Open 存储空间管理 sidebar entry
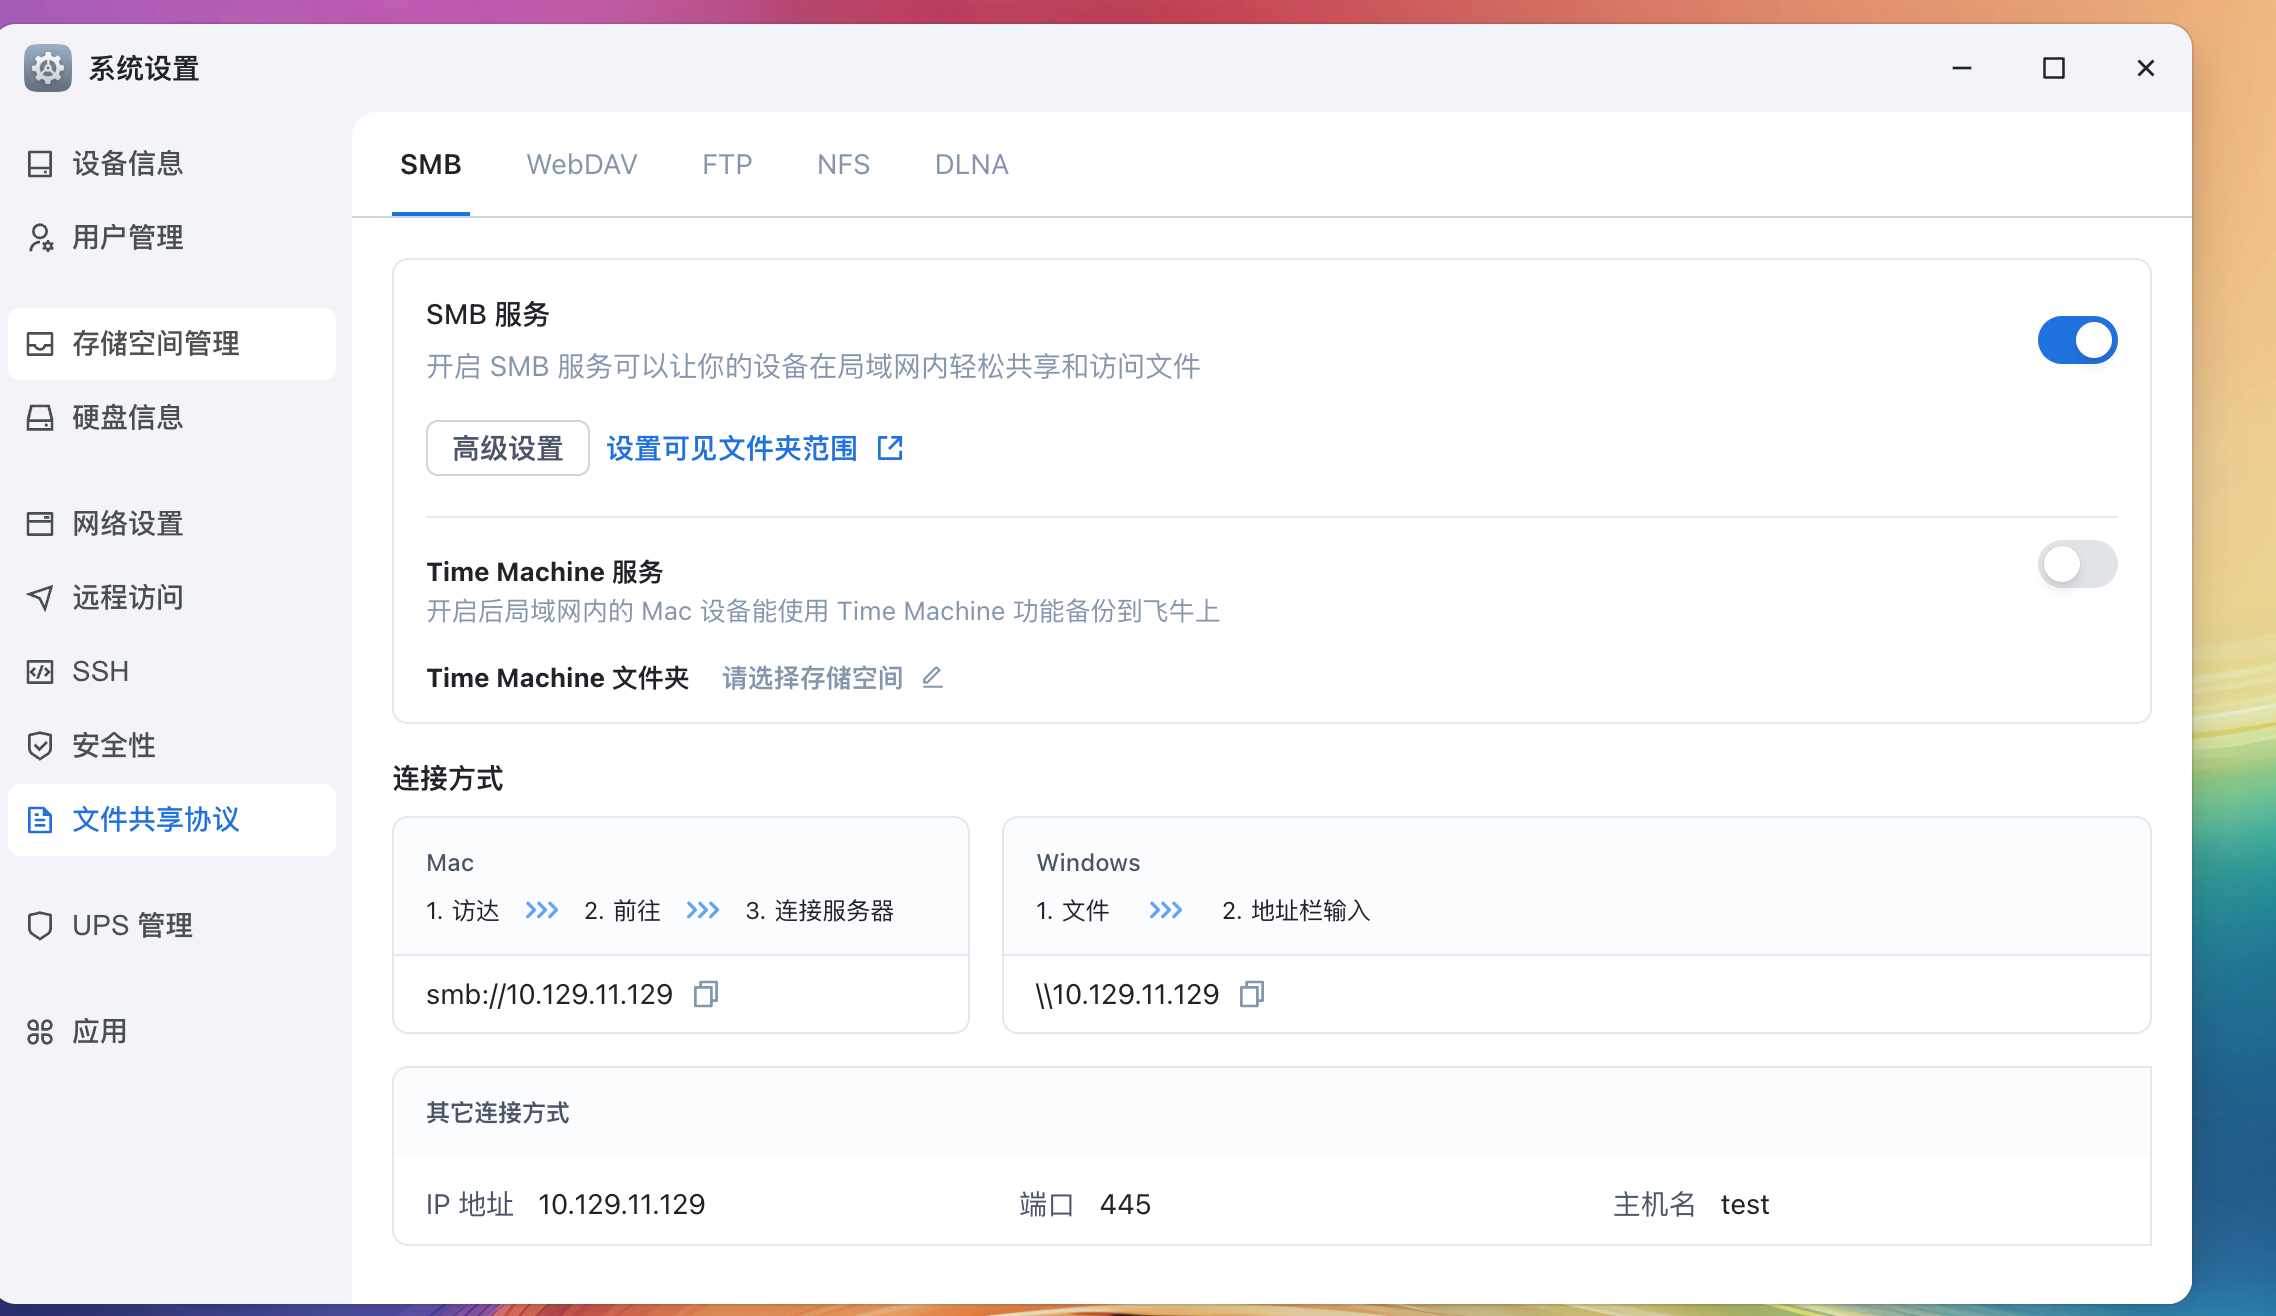This screenshot has height=1316, width=2276. 172,344
